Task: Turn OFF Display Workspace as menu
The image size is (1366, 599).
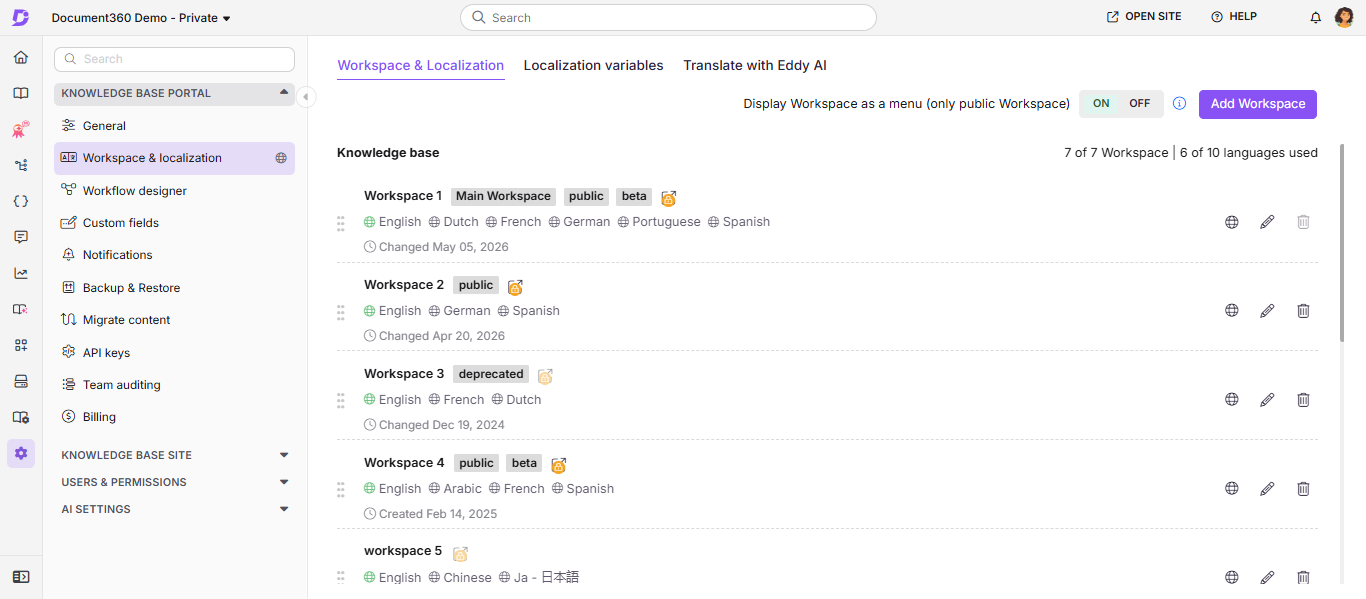Action: pyautogui.click(x=1140, y=104)
